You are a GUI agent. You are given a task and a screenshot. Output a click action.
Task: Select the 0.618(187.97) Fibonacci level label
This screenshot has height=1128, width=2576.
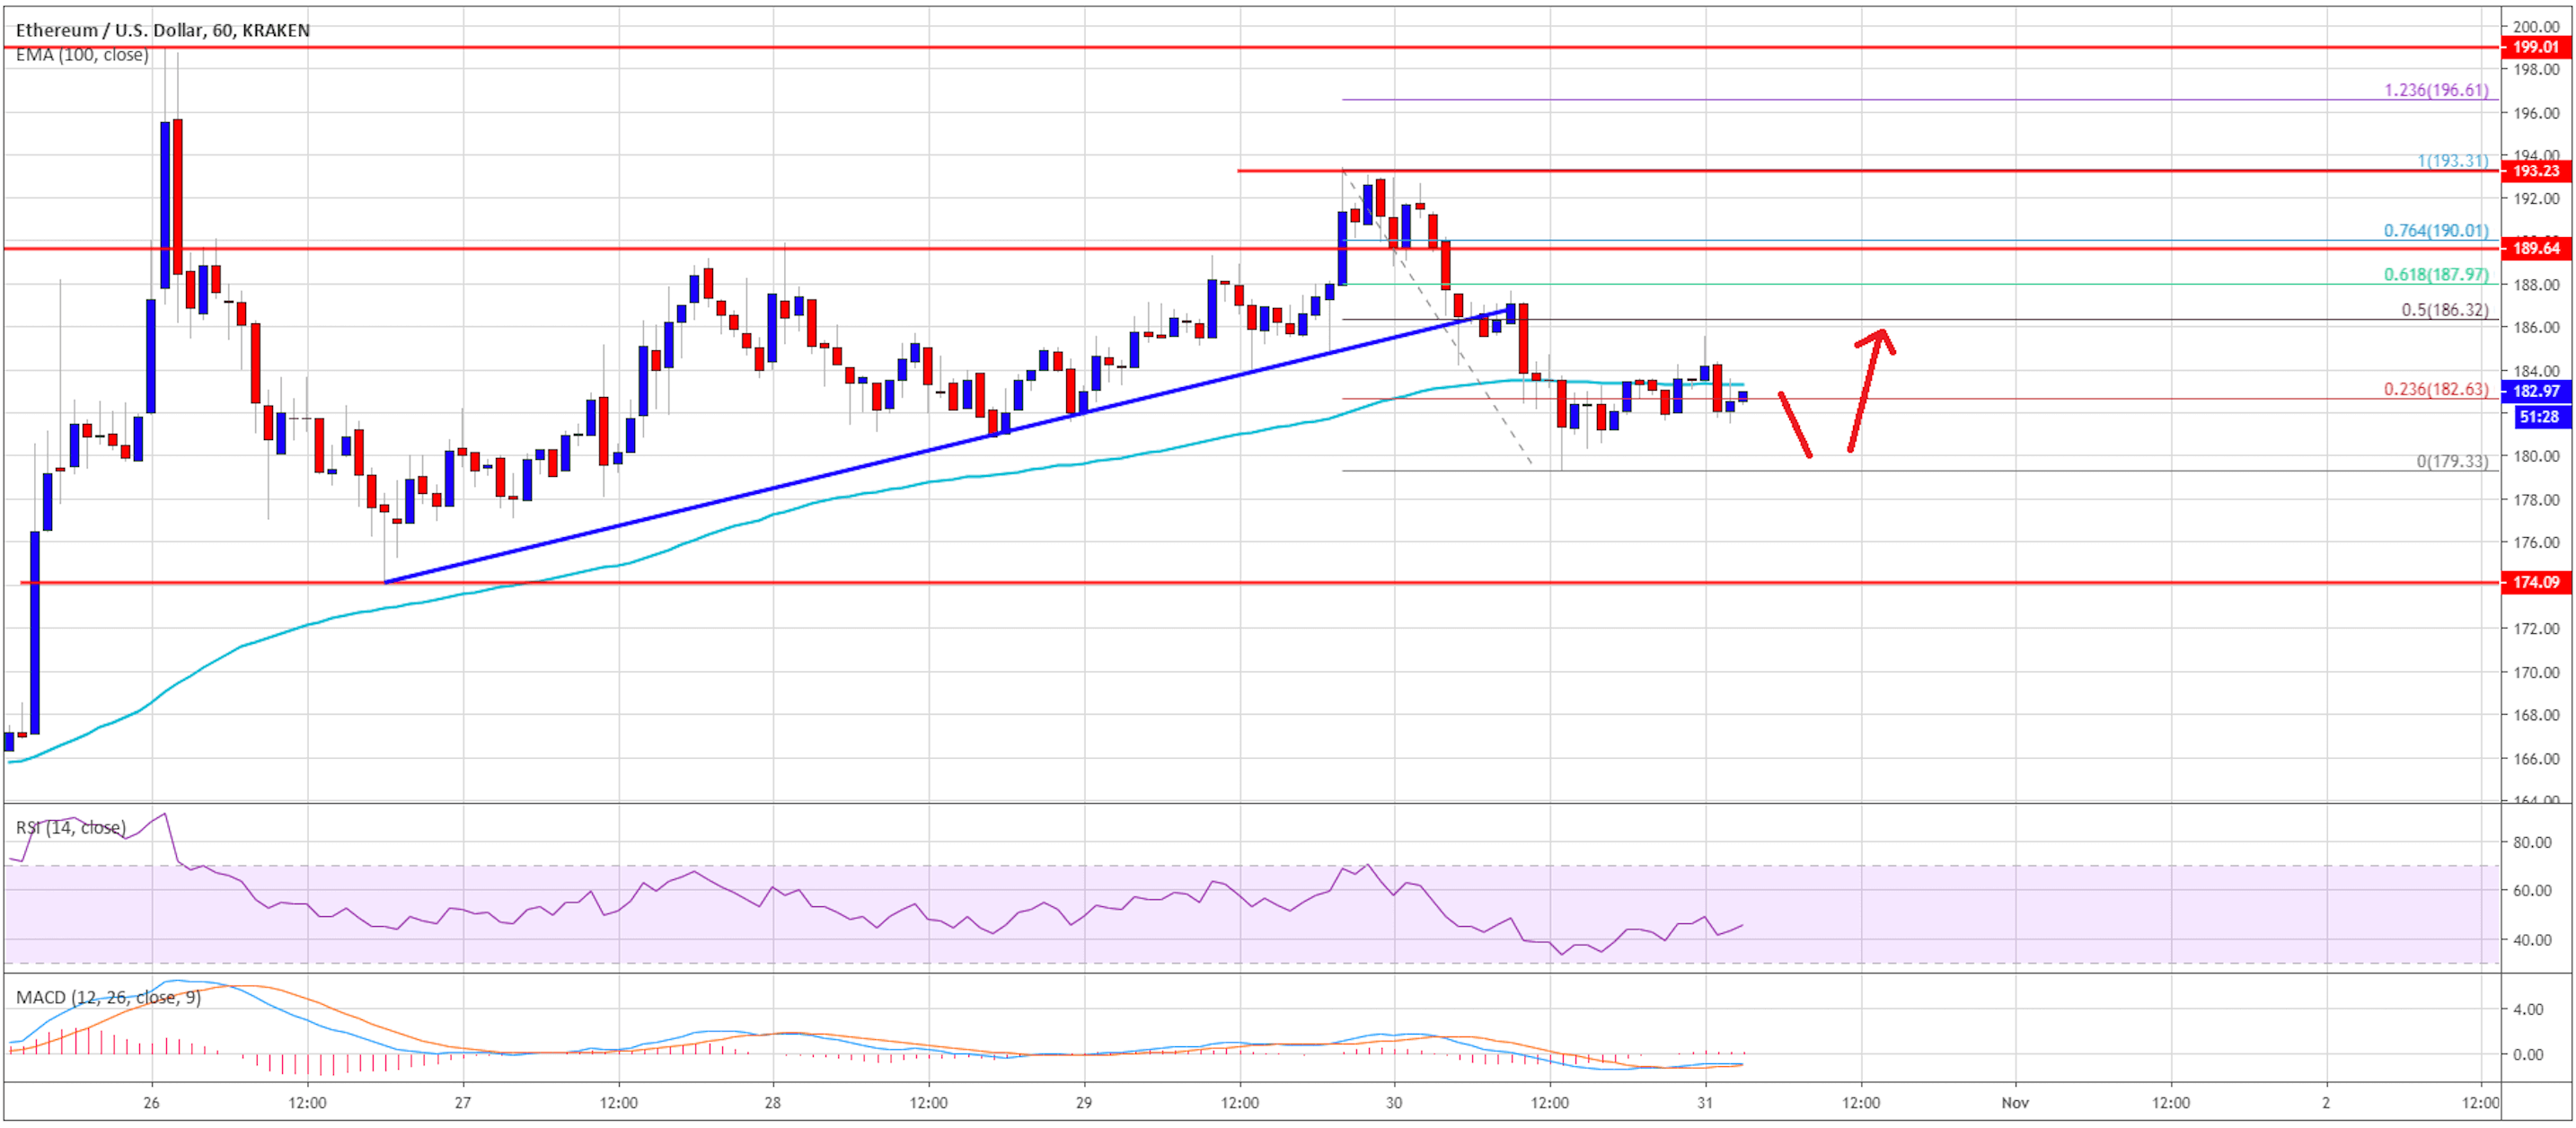(x=2436, y=275)
